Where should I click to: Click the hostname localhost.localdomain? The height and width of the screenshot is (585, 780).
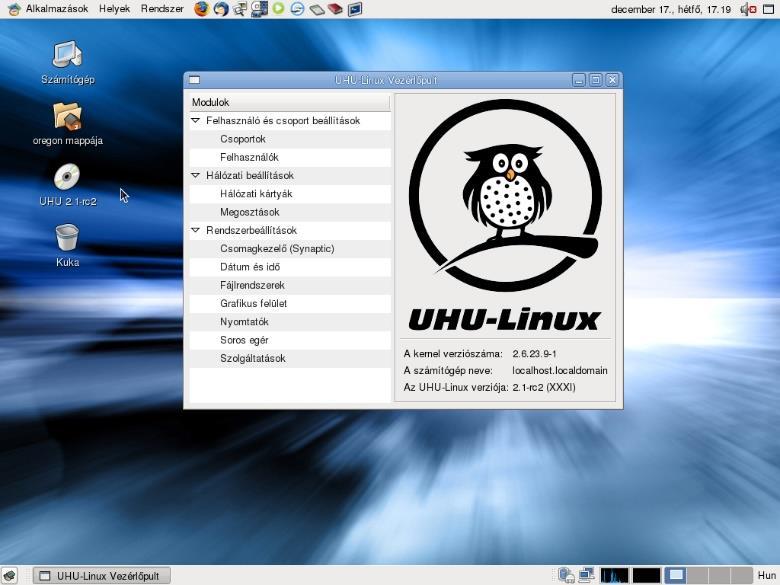(x=560, y=371)
